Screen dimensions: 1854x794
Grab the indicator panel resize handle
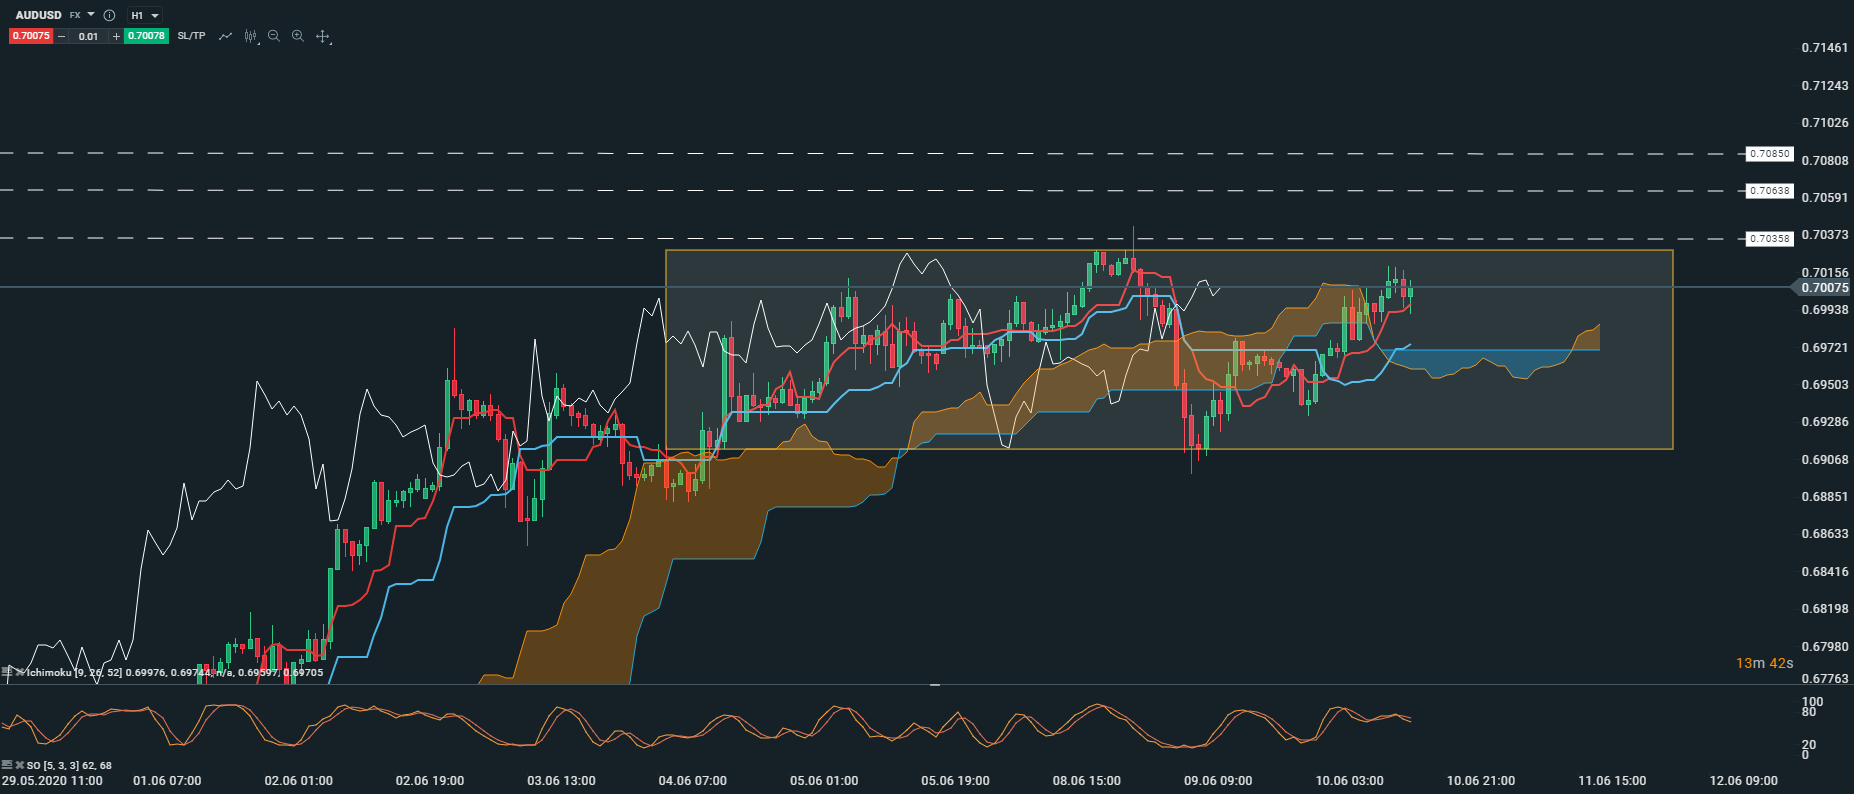(x=935, y=685)
